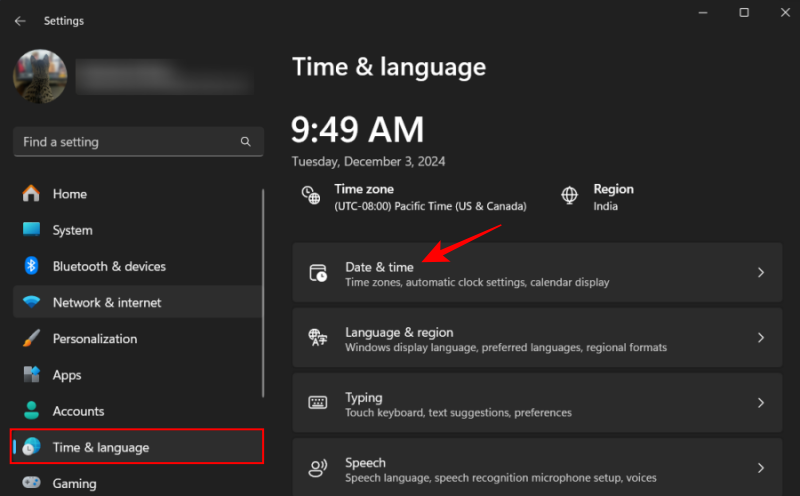This screenshot has height=496, width=800.
Task: Click the Apps icon in sidebar
Action: (x=31, y=375)
